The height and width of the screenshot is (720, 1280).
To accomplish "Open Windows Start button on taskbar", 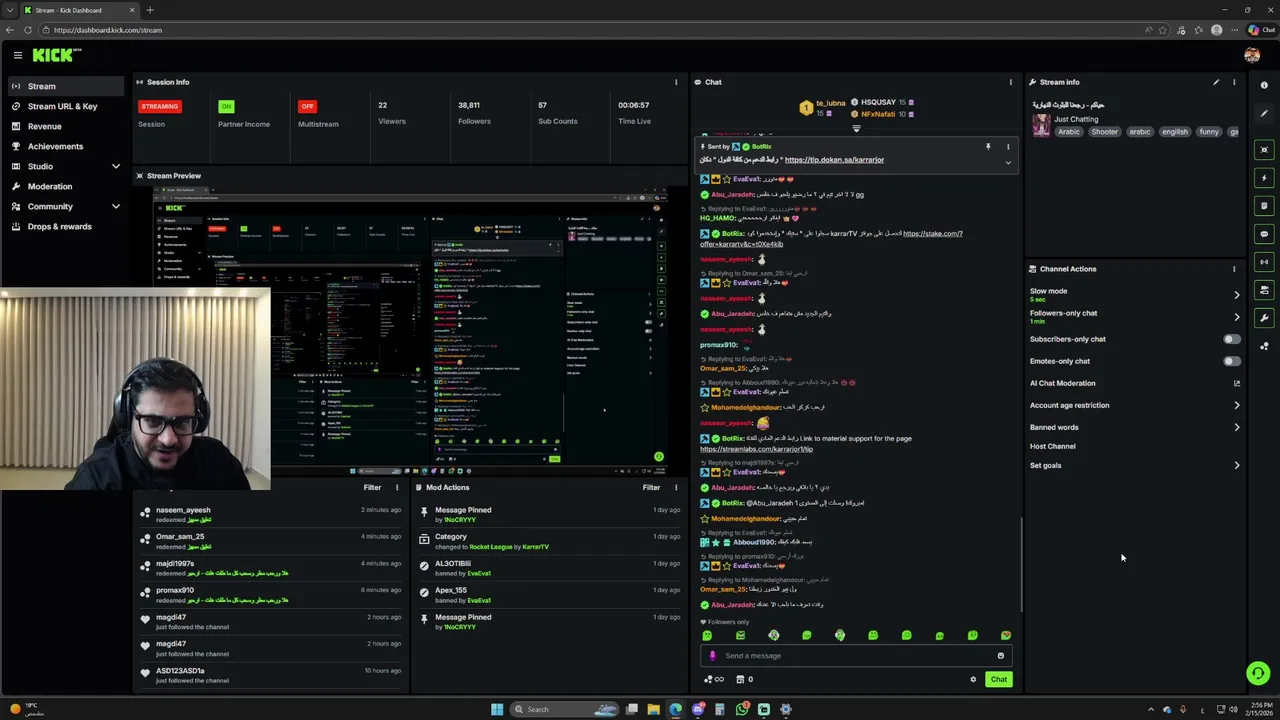I will pyautogui.click(x=497, y=709).
